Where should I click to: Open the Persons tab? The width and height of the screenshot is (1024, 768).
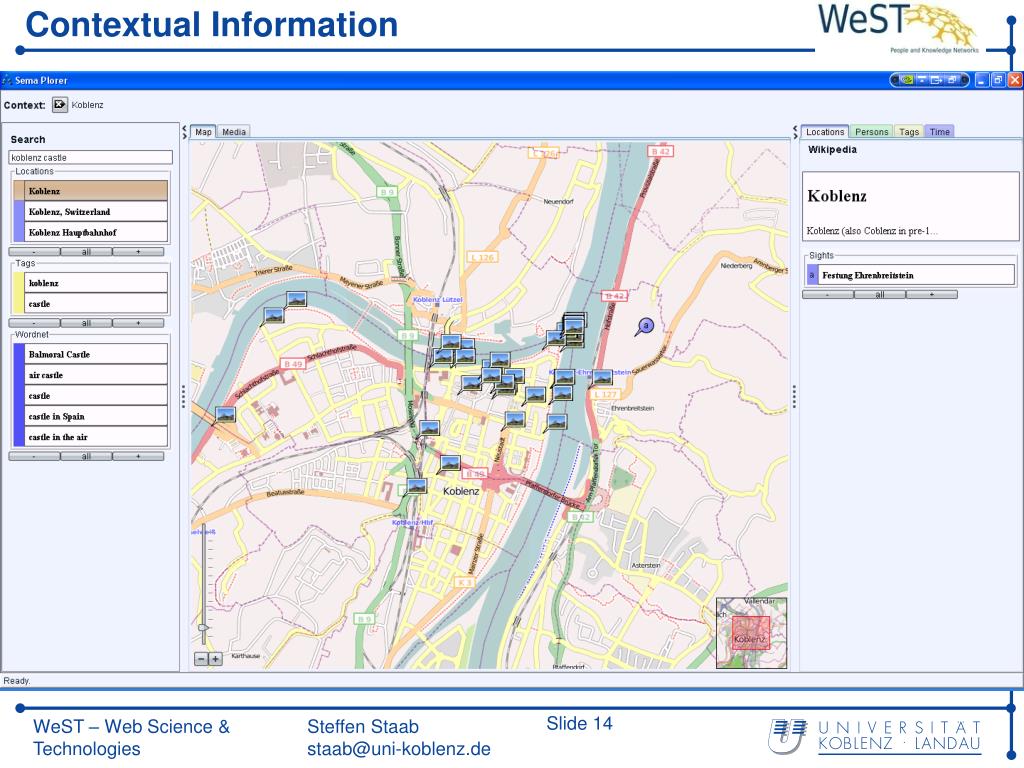click(872, 132)
